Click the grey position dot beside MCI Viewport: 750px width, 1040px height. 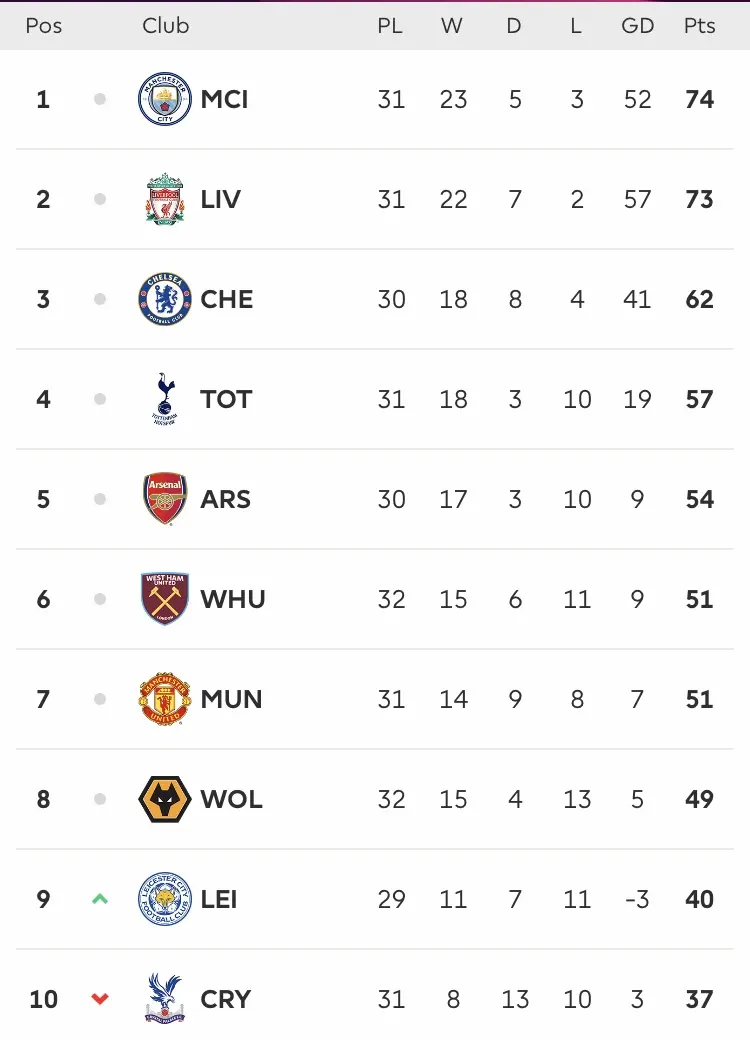[x=100, y=99]
